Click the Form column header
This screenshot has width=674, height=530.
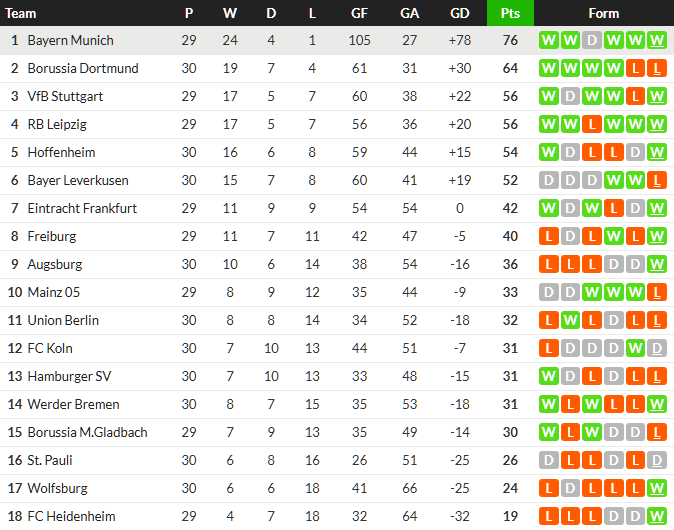[x=603, y=13]
